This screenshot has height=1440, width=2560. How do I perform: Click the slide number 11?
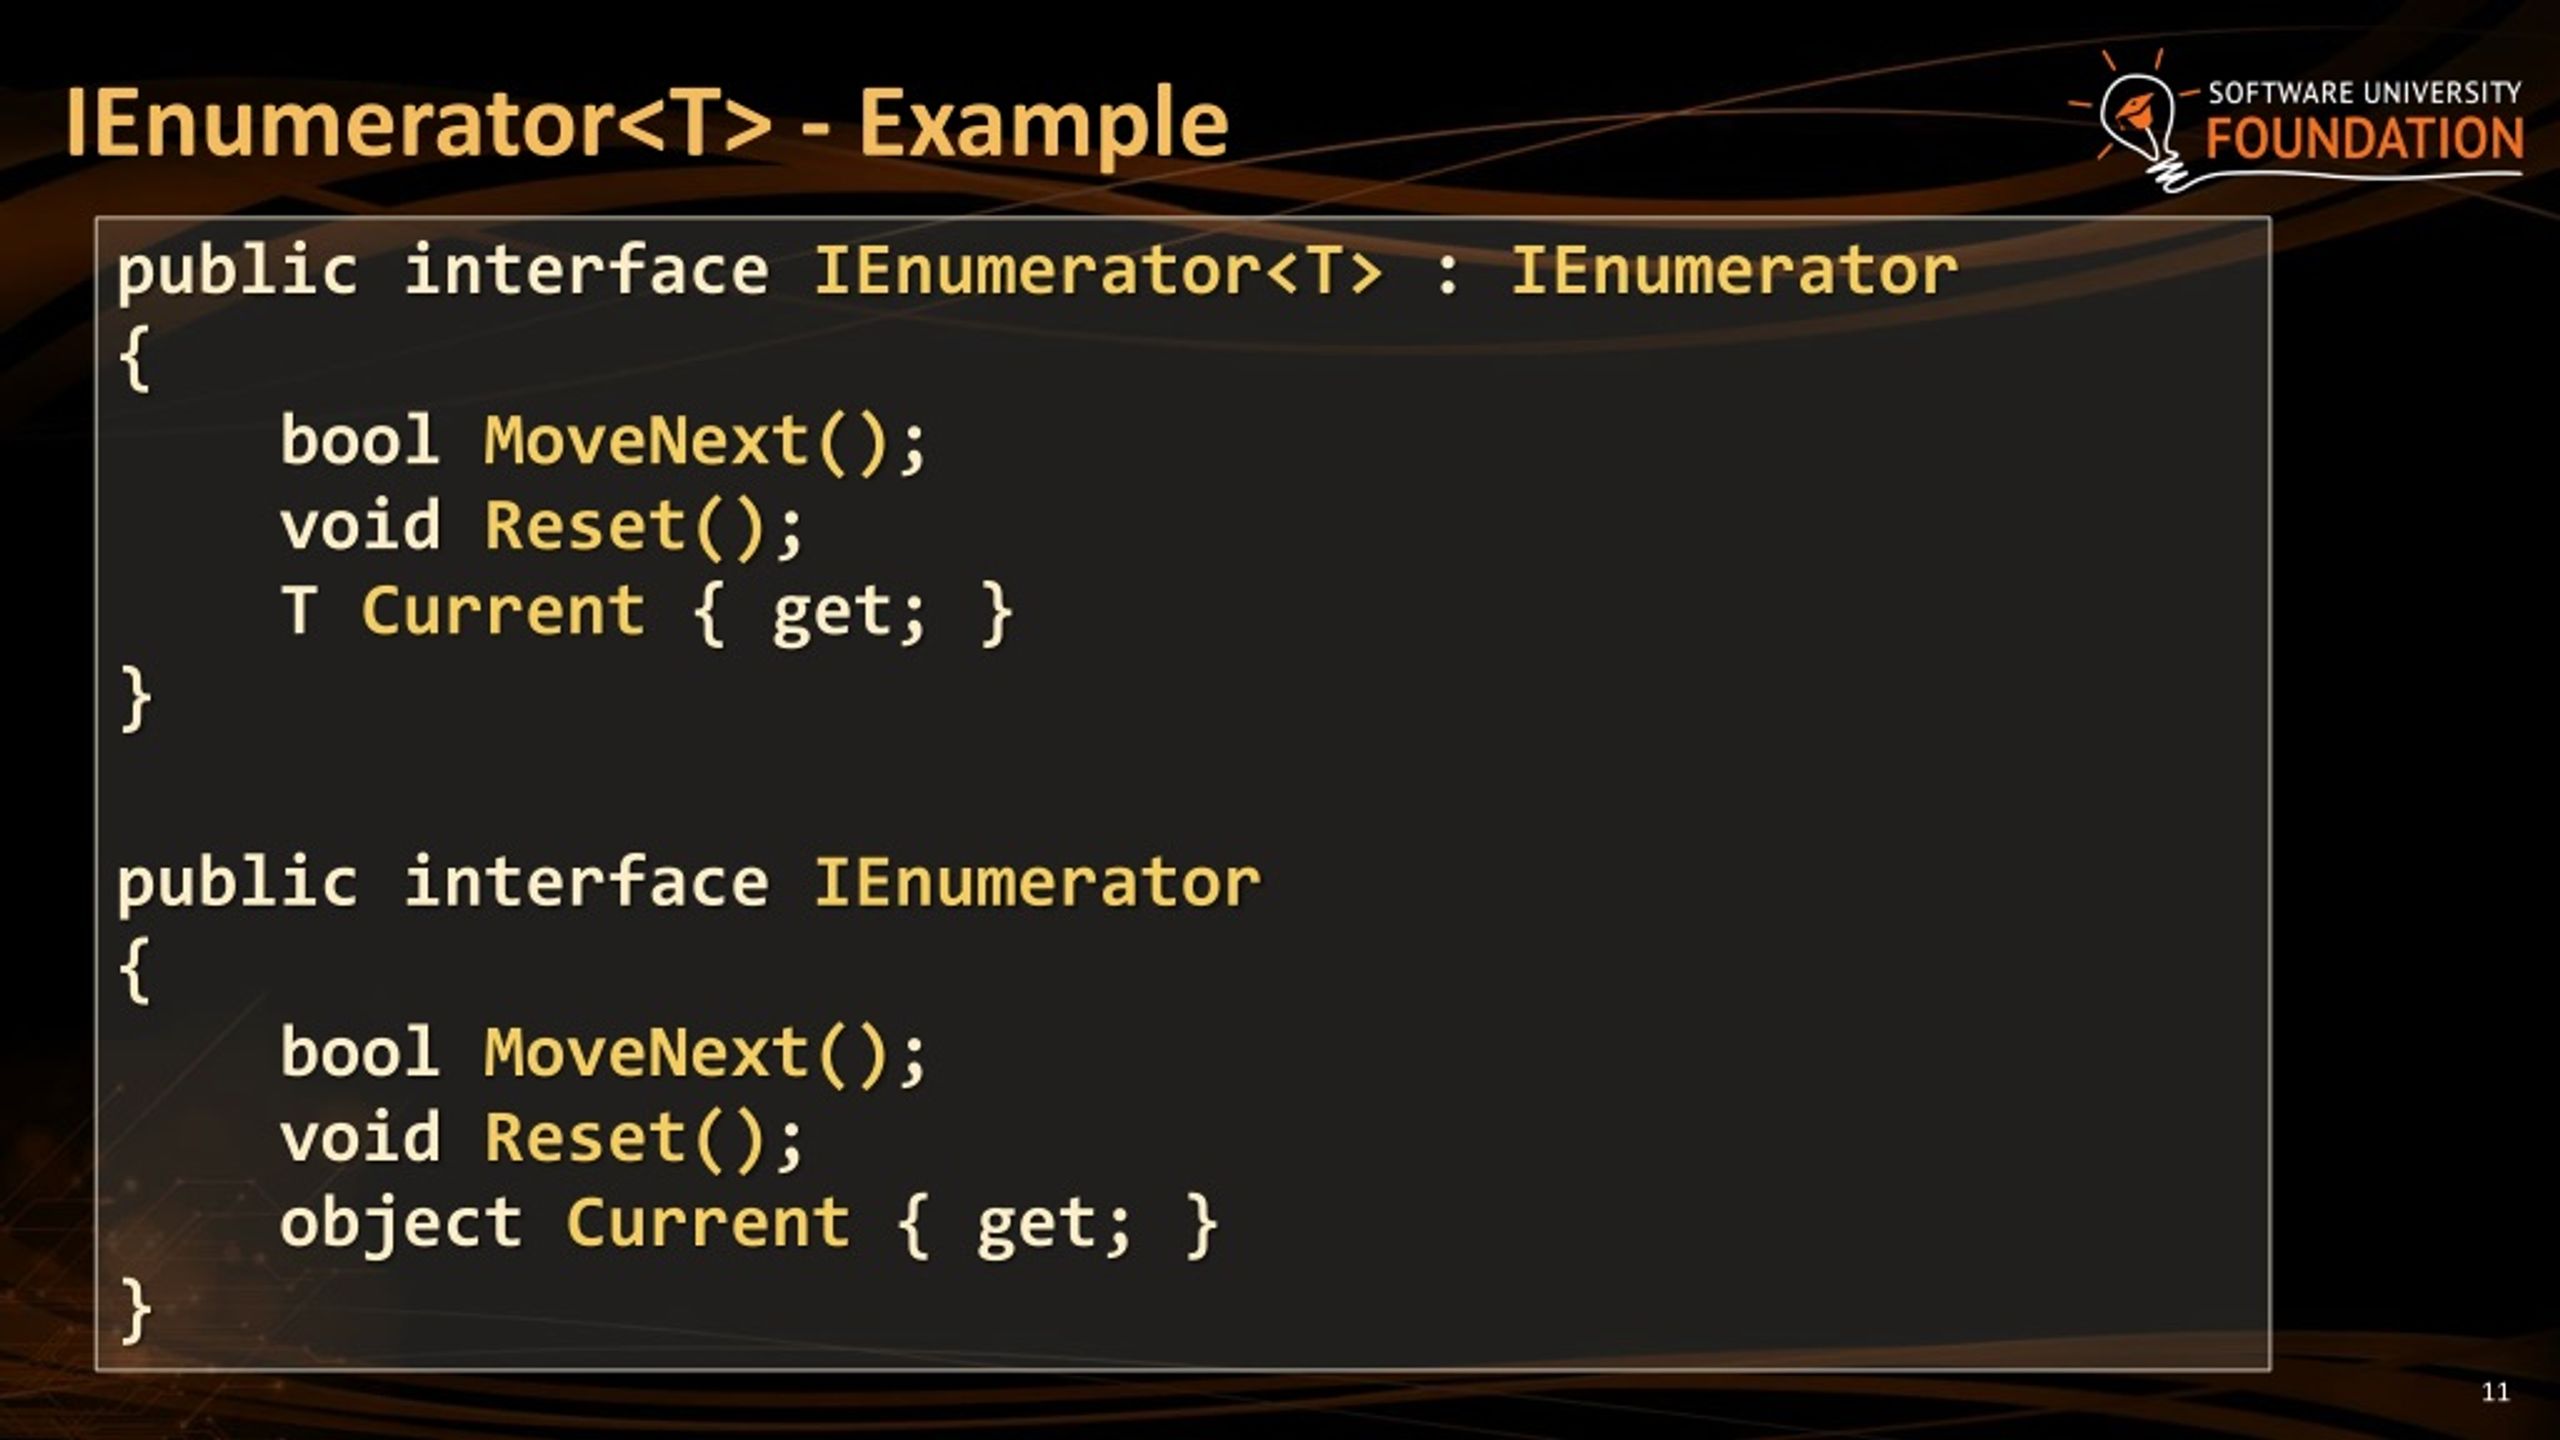pos(2496,1392)
